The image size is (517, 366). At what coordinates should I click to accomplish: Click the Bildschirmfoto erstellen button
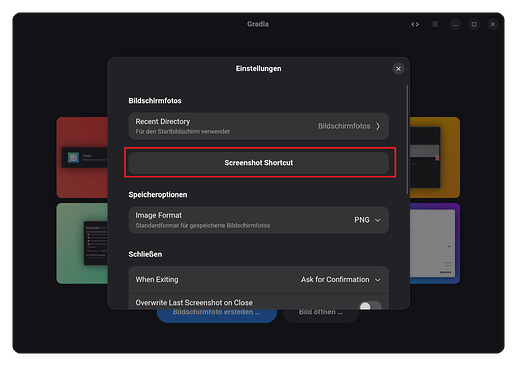point(217,316)
